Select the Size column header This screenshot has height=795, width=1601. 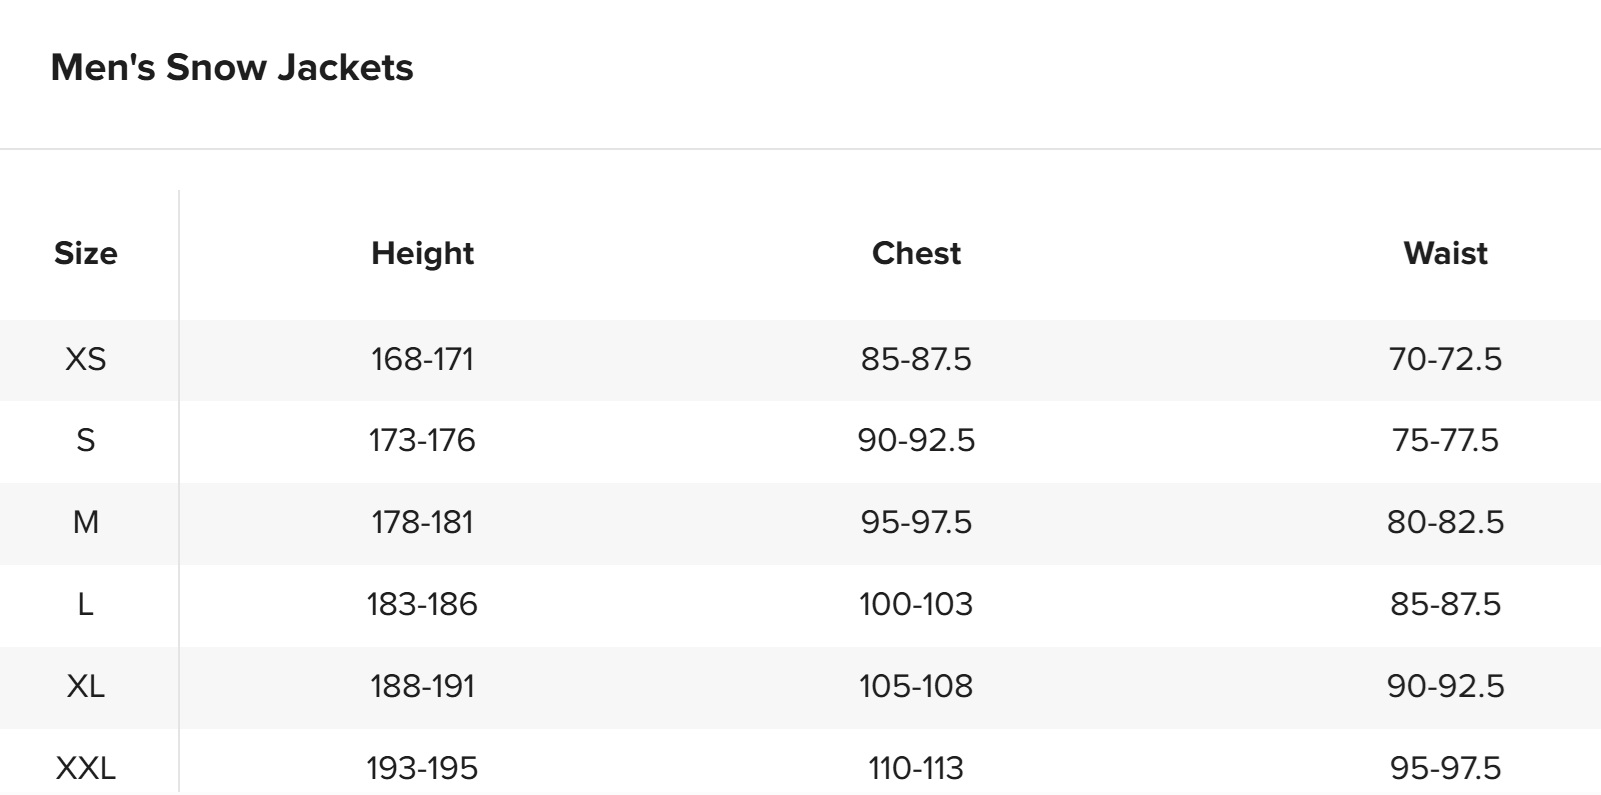(86, 254)
